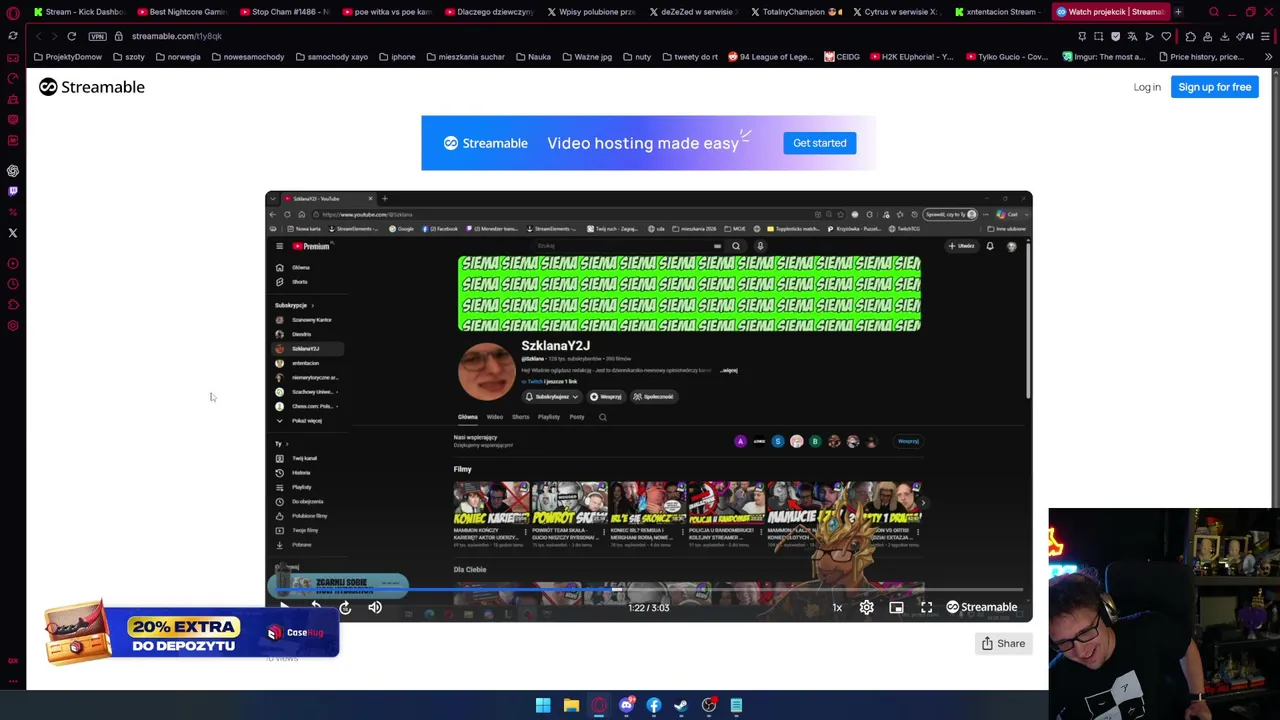Open the Windows Start menu

[x=543, y=705]
